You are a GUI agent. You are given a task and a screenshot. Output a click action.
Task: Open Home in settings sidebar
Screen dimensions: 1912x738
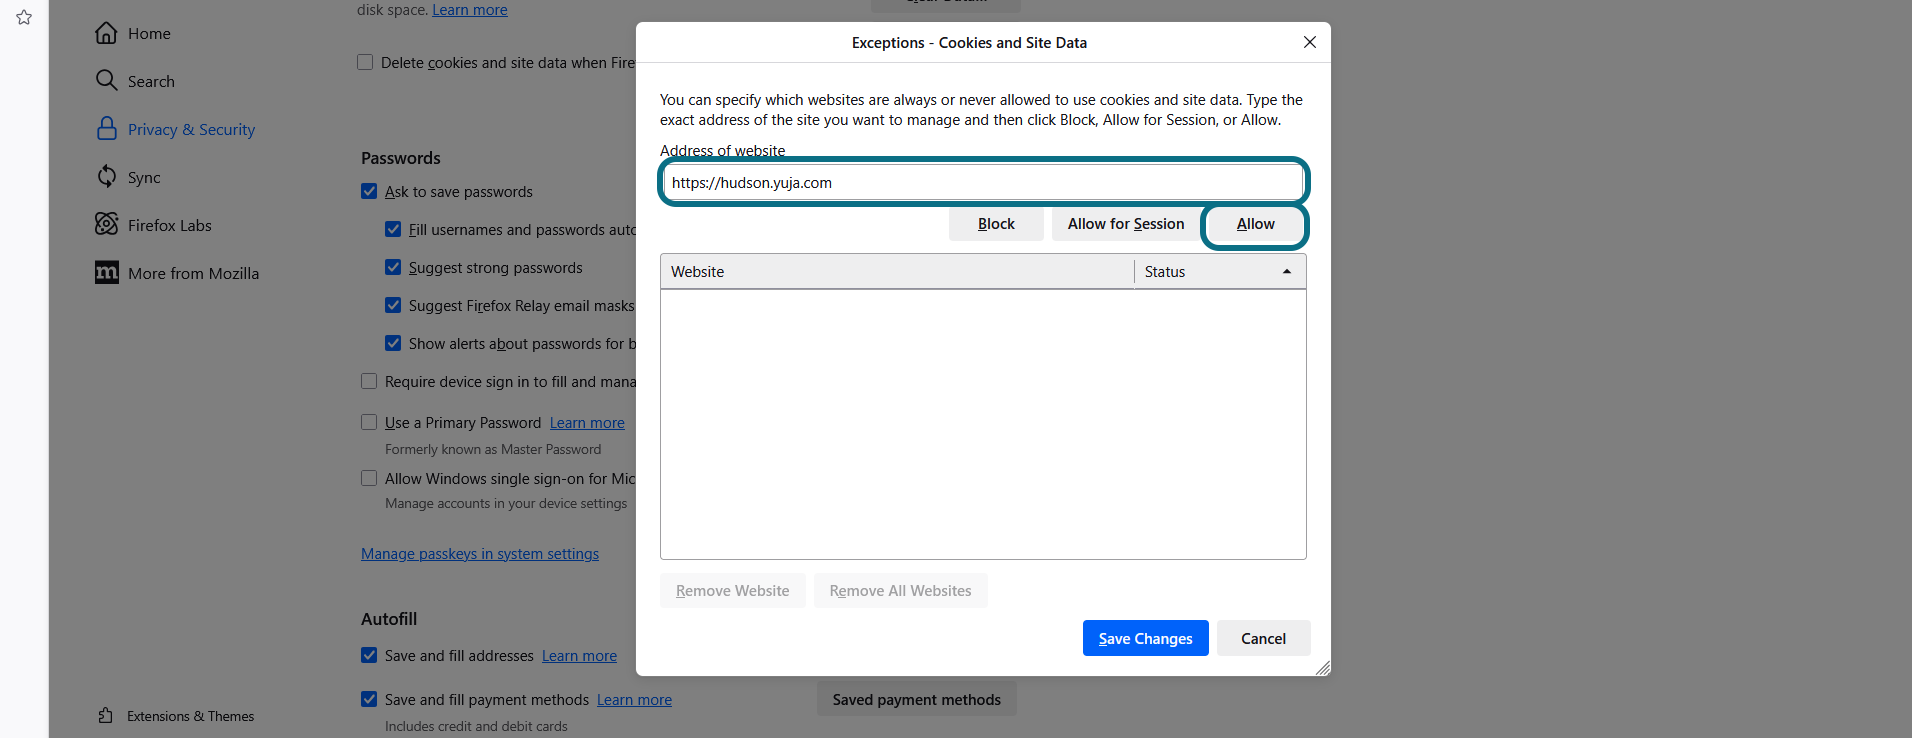[x=149, y=33]
